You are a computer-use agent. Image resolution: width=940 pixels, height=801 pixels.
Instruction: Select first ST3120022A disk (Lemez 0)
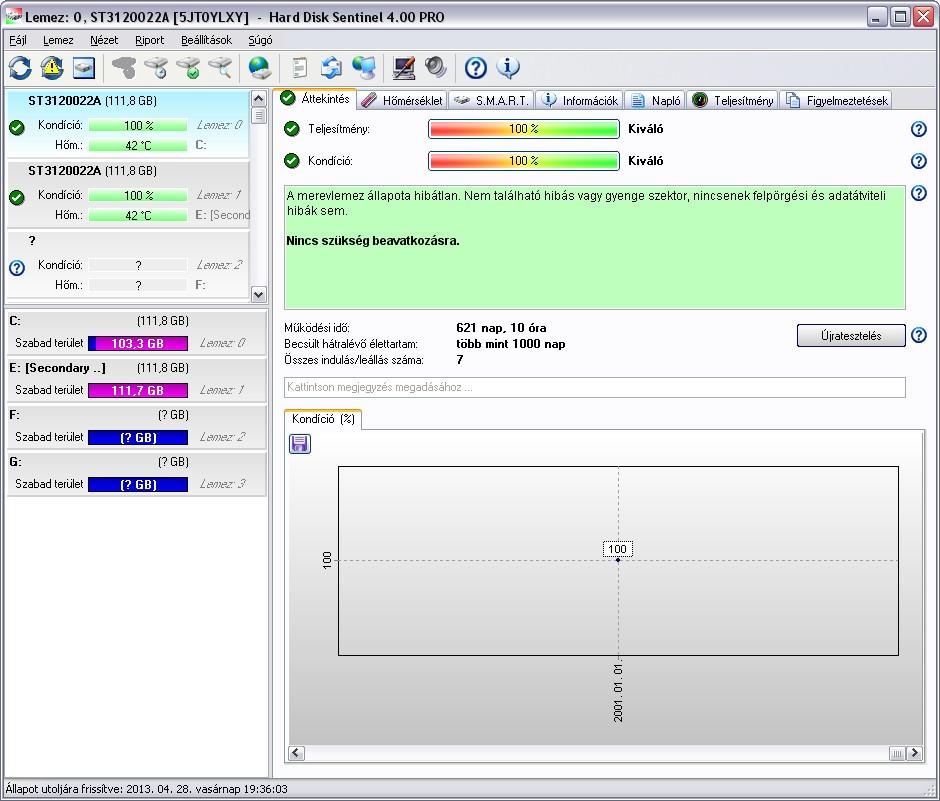coord(127,124)
